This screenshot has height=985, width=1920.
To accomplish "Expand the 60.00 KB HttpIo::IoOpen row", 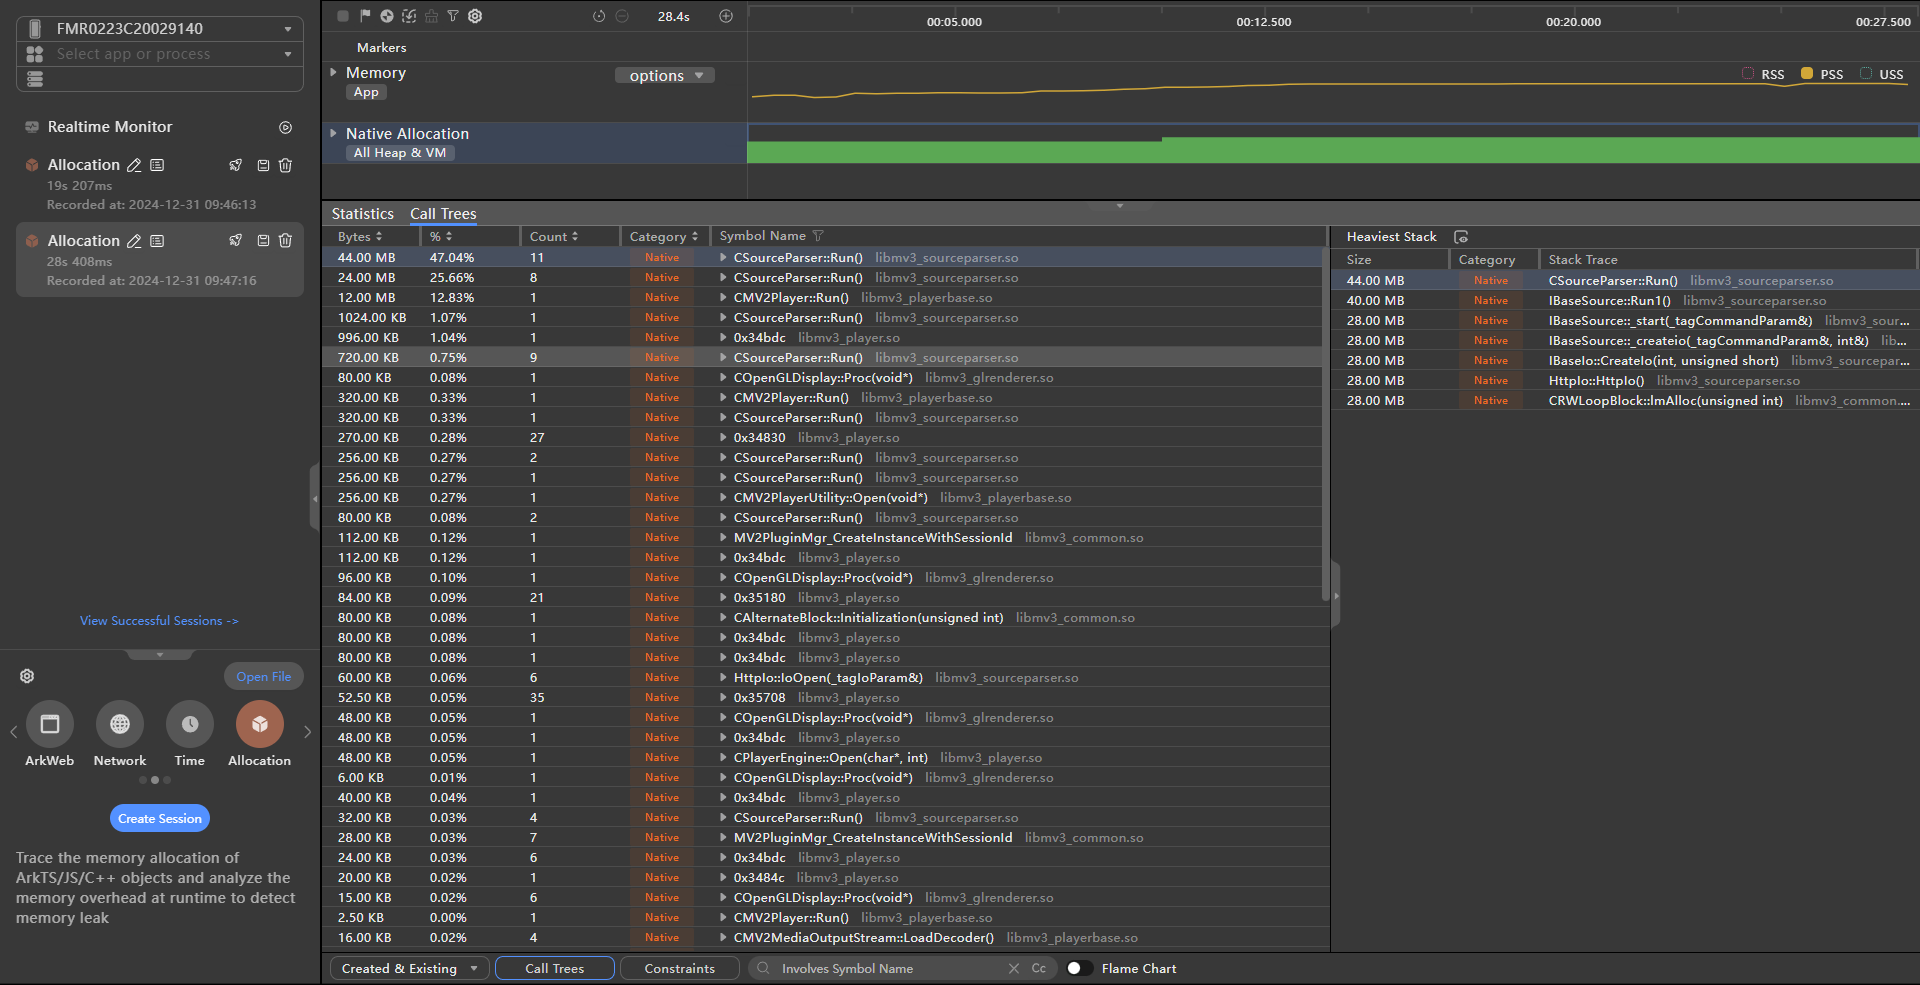I will (x=723, y=678).
